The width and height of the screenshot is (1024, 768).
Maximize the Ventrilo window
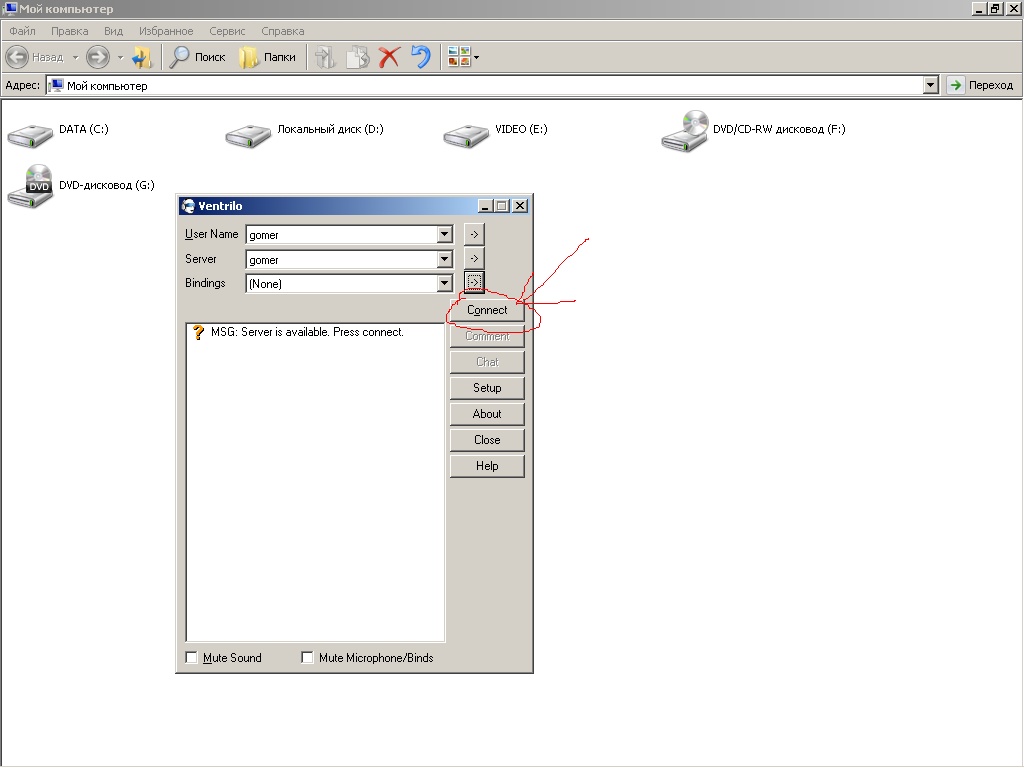[501, 206]
